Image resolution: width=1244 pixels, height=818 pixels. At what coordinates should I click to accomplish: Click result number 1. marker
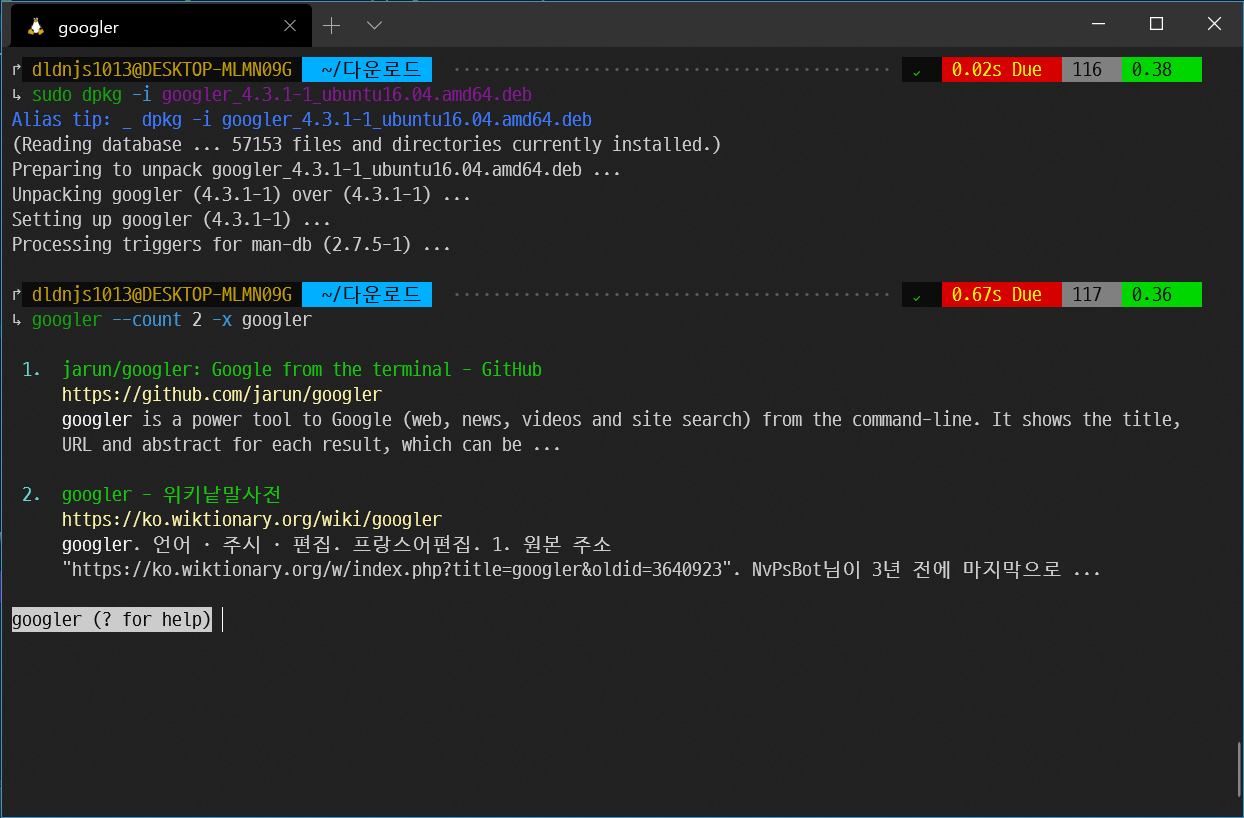click(x=32, y=370)
